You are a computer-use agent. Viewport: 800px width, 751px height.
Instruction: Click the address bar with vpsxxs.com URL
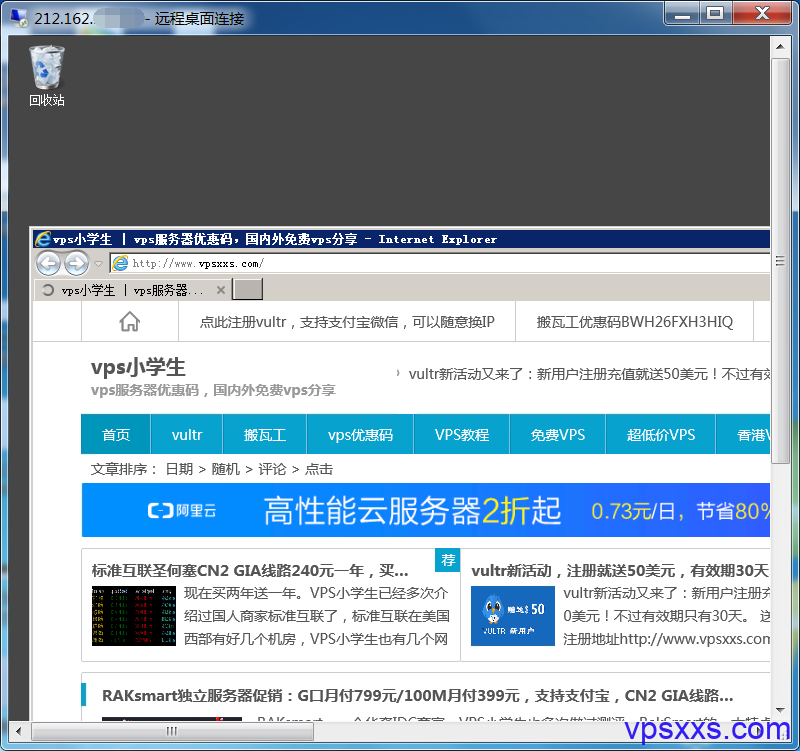[x=441, y=263]
